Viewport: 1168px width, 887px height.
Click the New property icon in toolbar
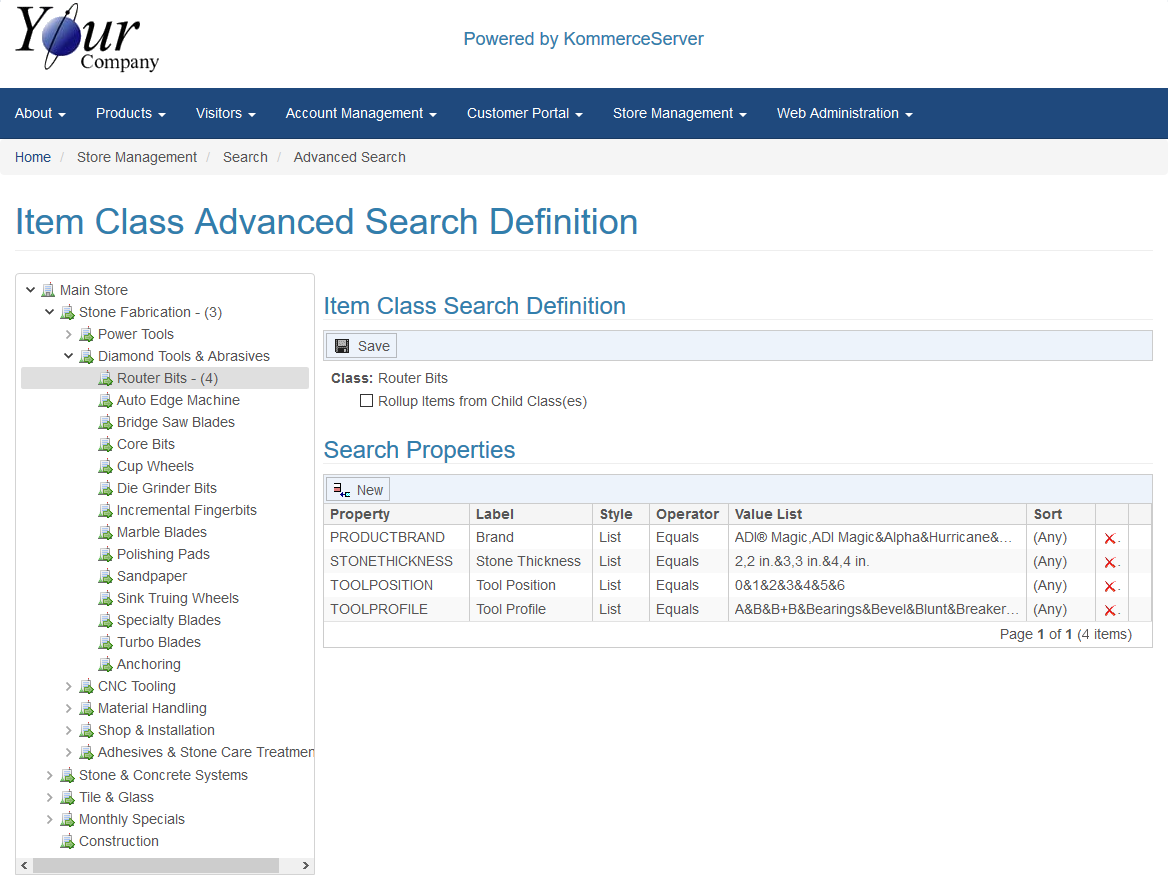click(x=342, y=490)
